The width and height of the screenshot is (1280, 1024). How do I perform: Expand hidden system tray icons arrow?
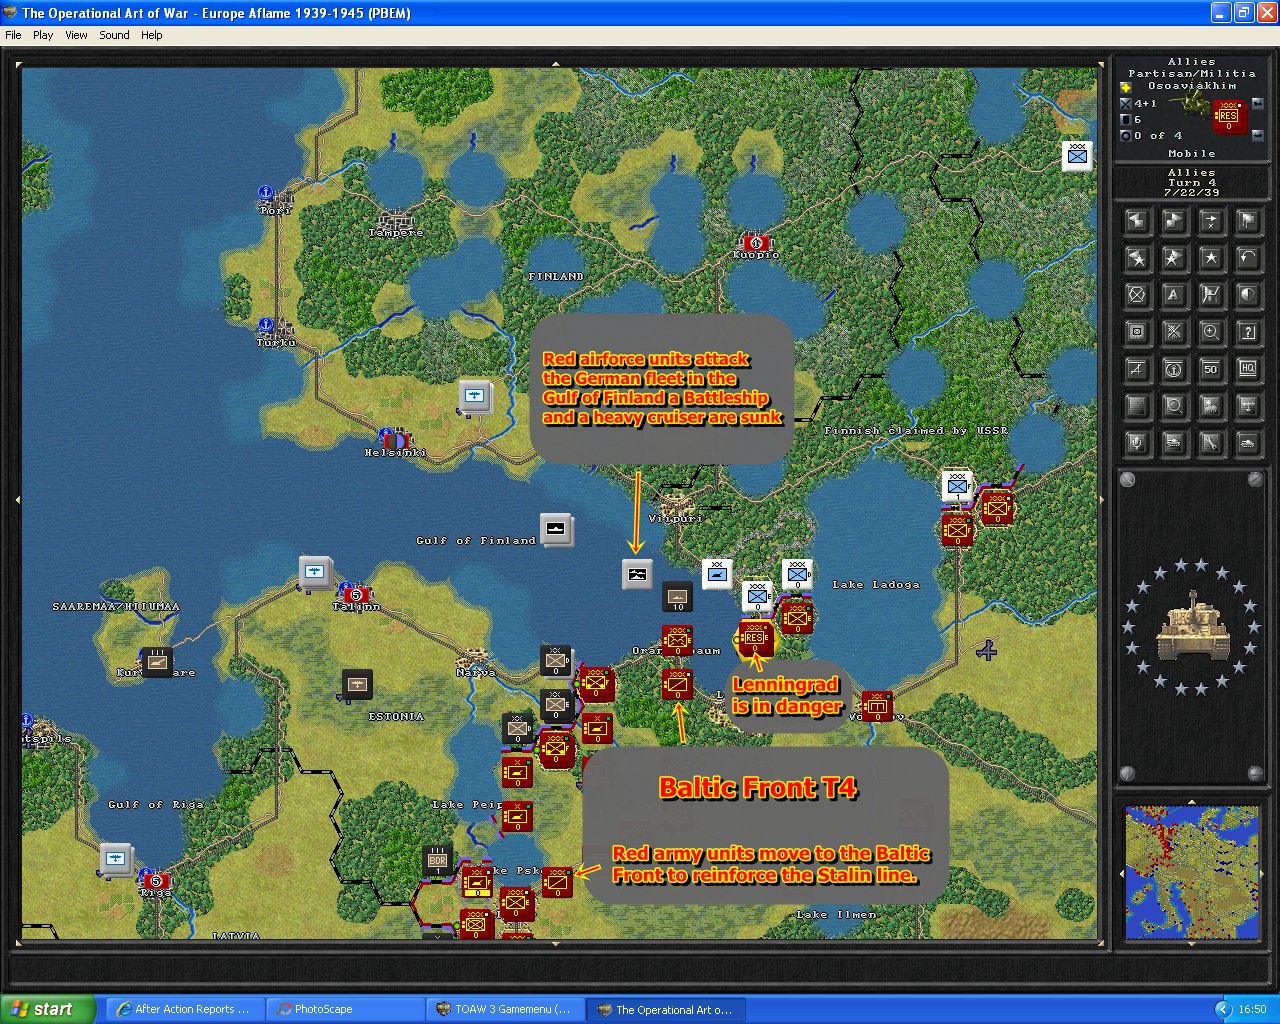click(x=1222, y=1009)
